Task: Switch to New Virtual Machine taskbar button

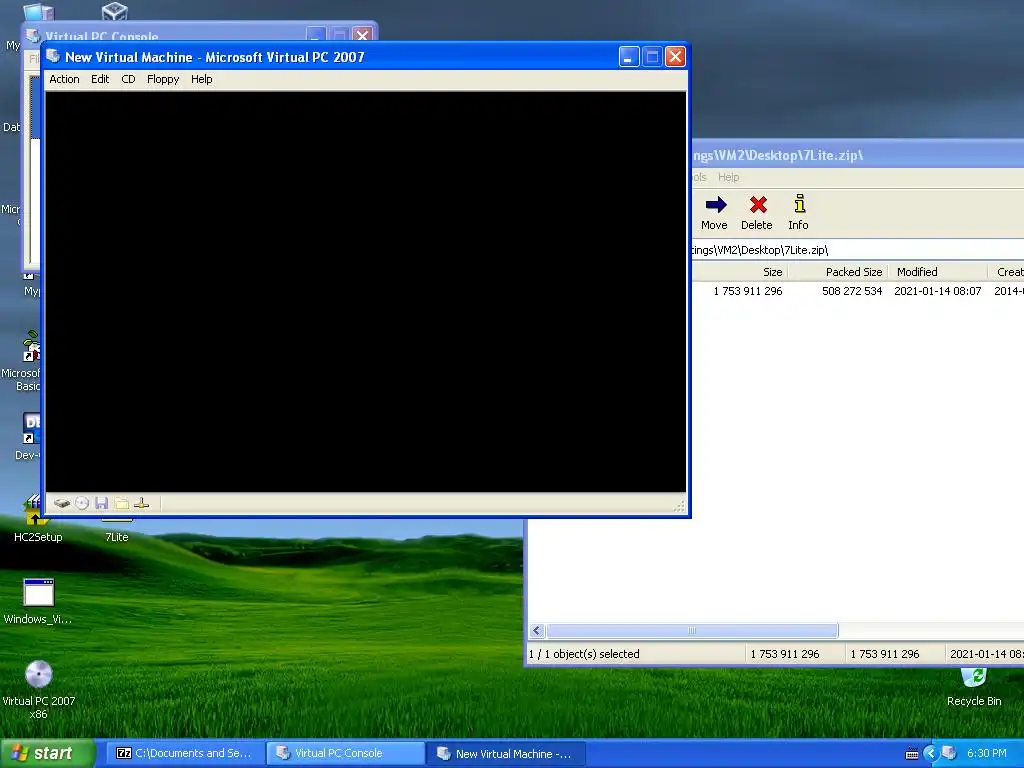Action: (505, 754)
